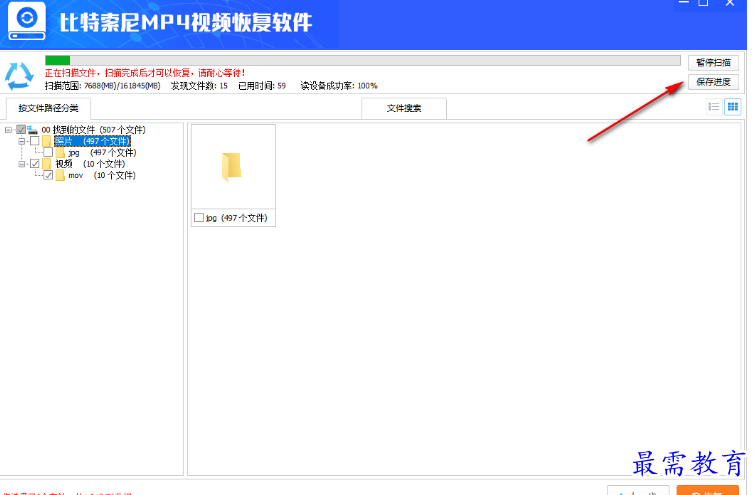Click the 视频 folder icon in the tree
754x495 pixels.
[x=47, y=164]
